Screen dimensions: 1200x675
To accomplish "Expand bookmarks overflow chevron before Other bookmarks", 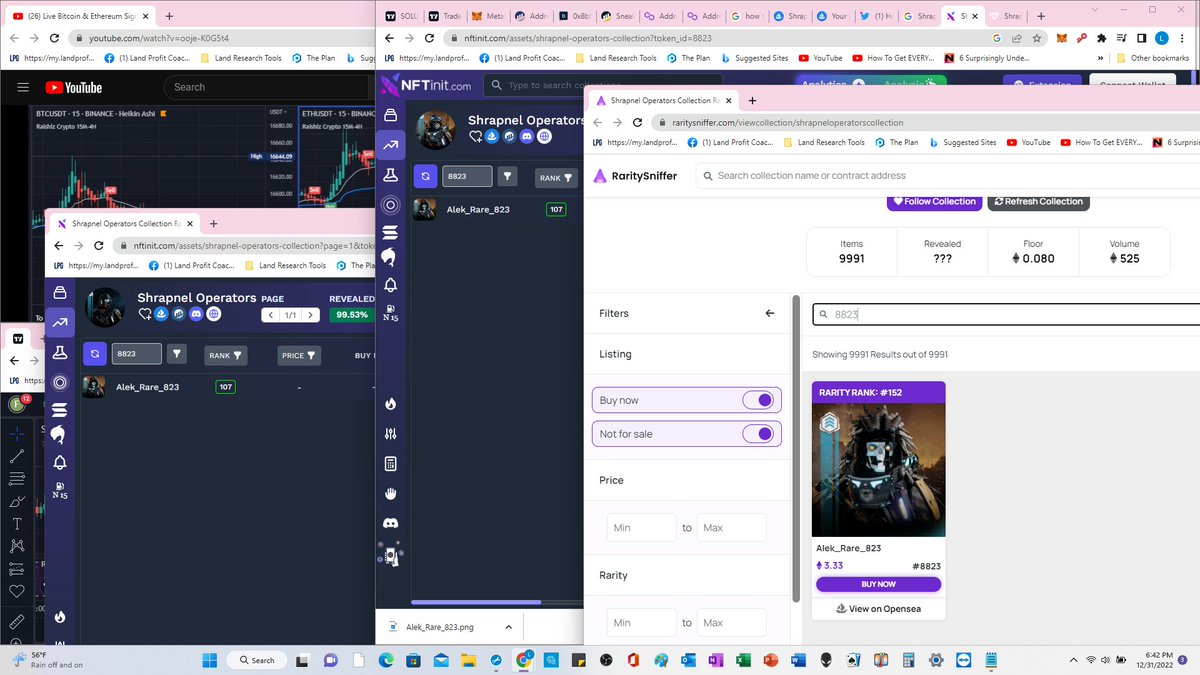I will 1099,58.
